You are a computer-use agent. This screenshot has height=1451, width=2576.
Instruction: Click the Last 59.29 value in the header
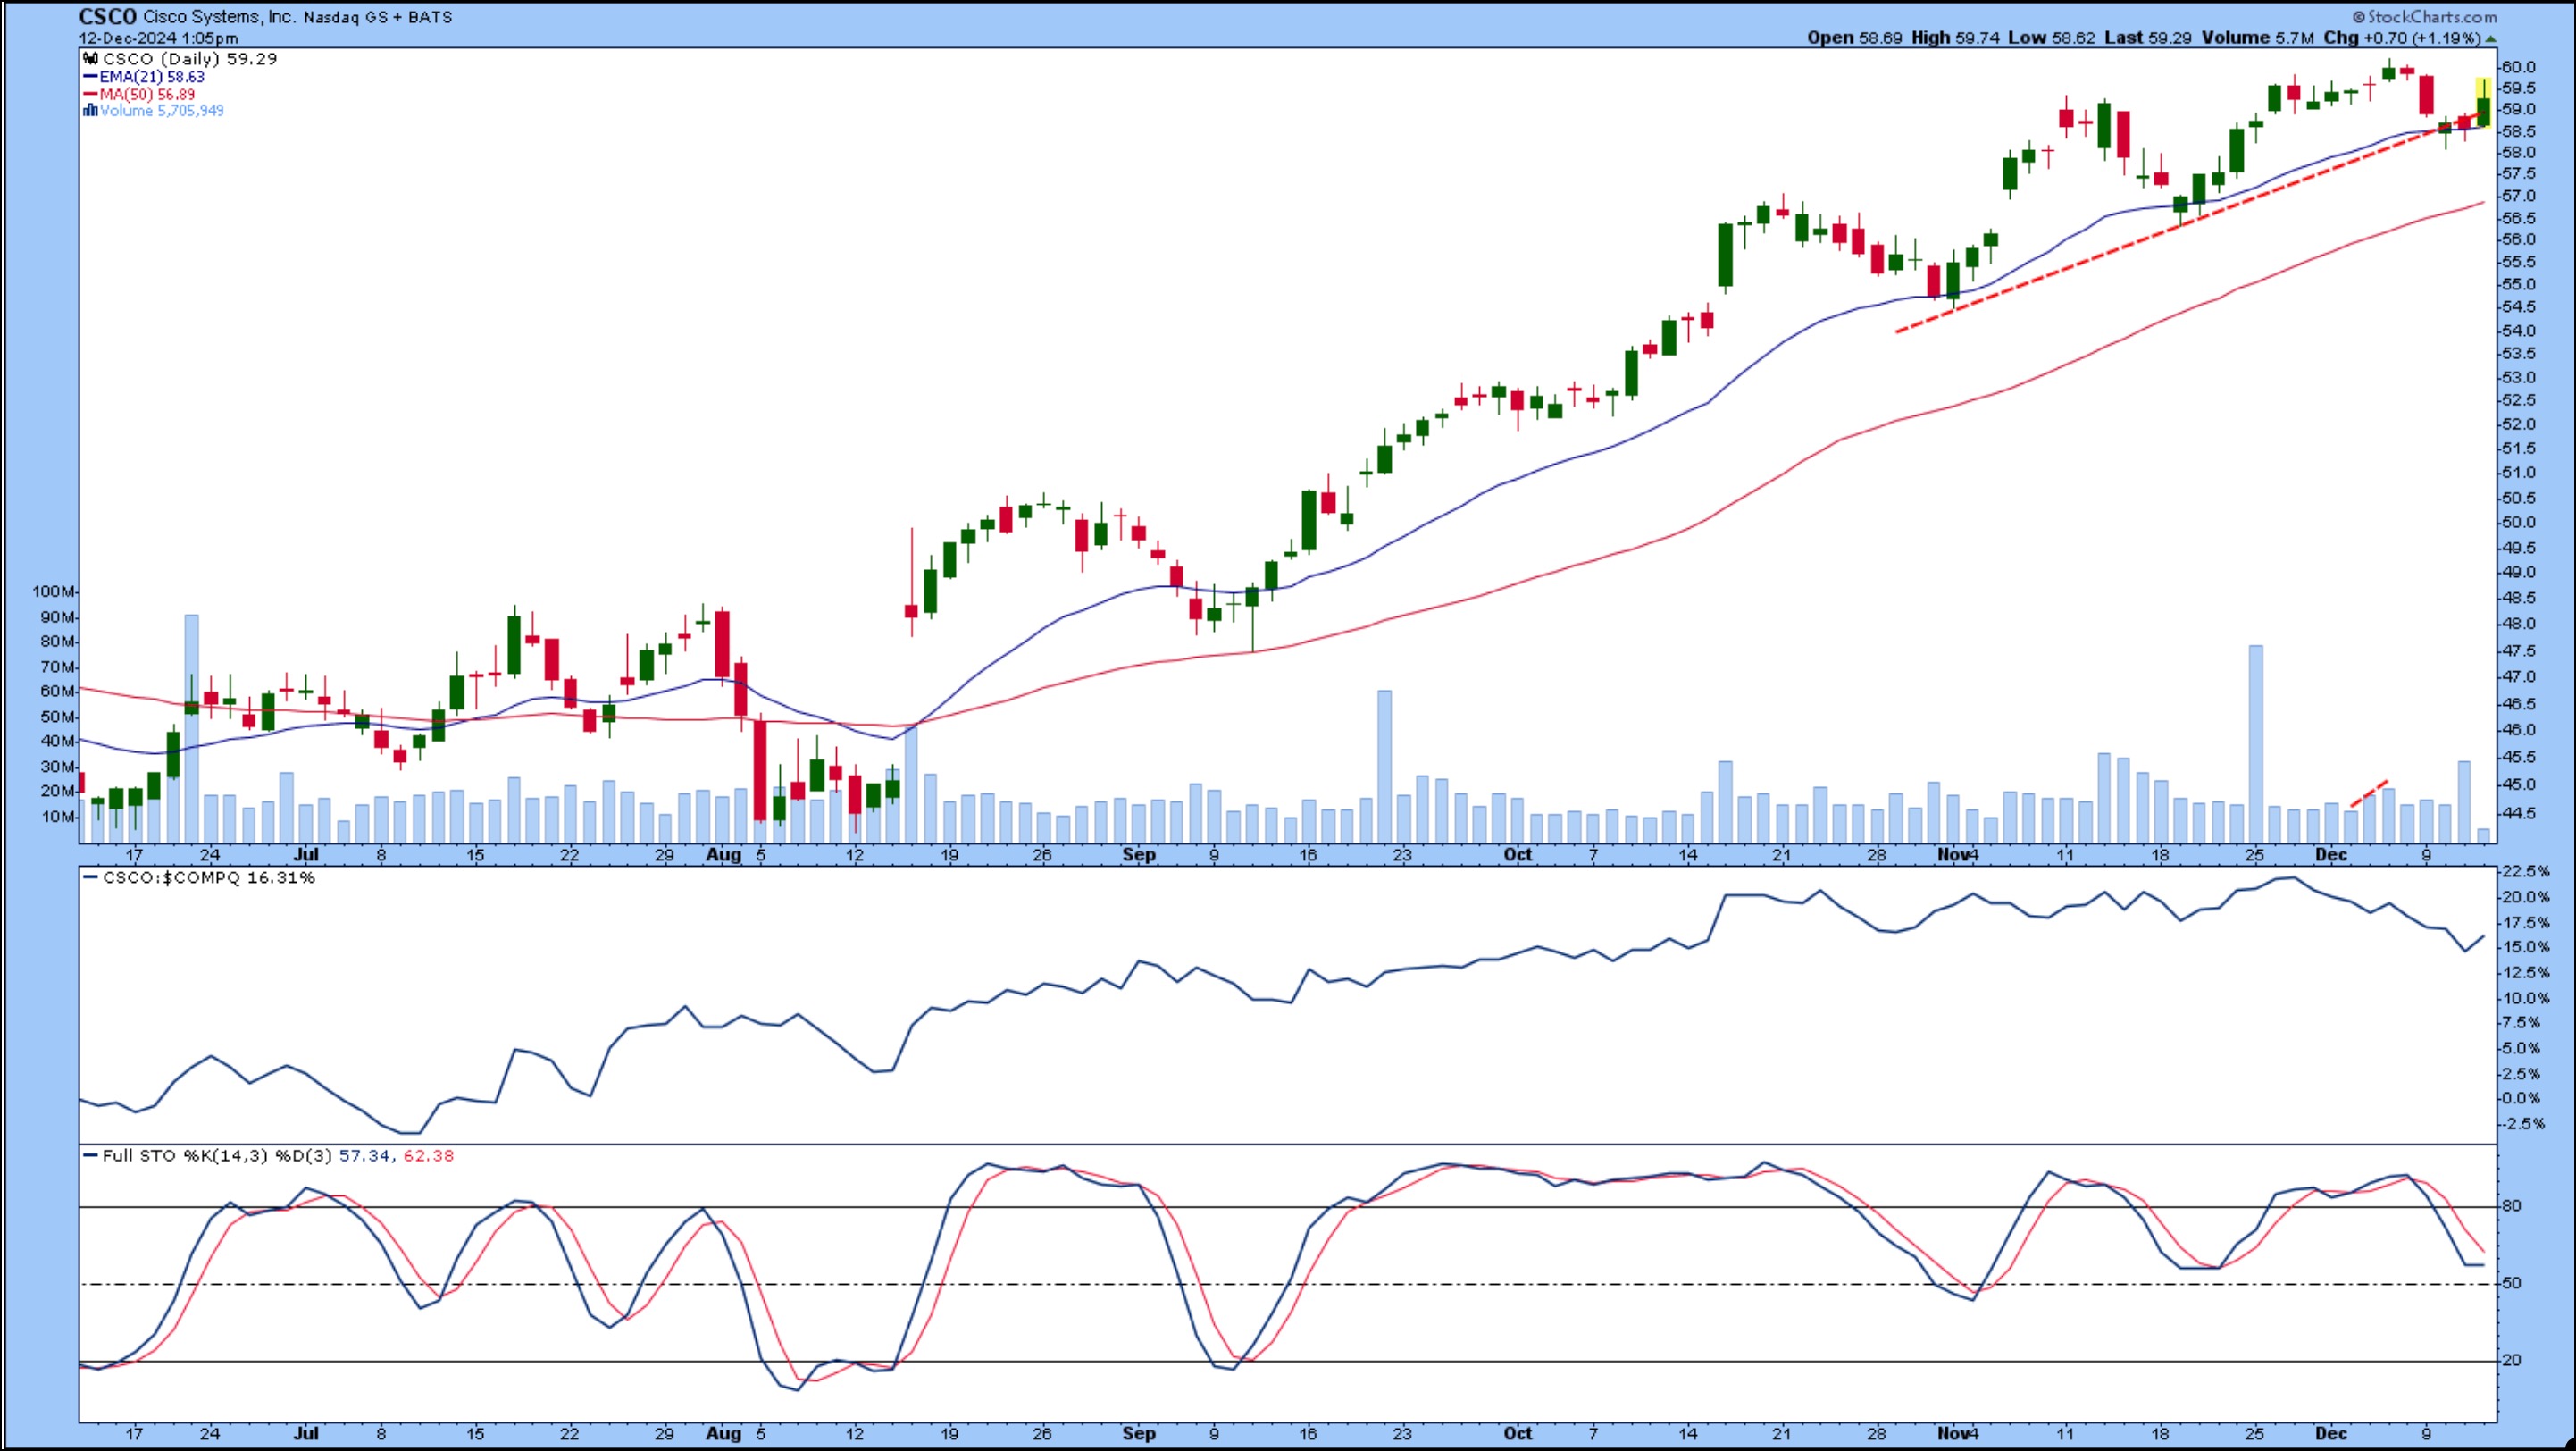[x=2148, y=38]
